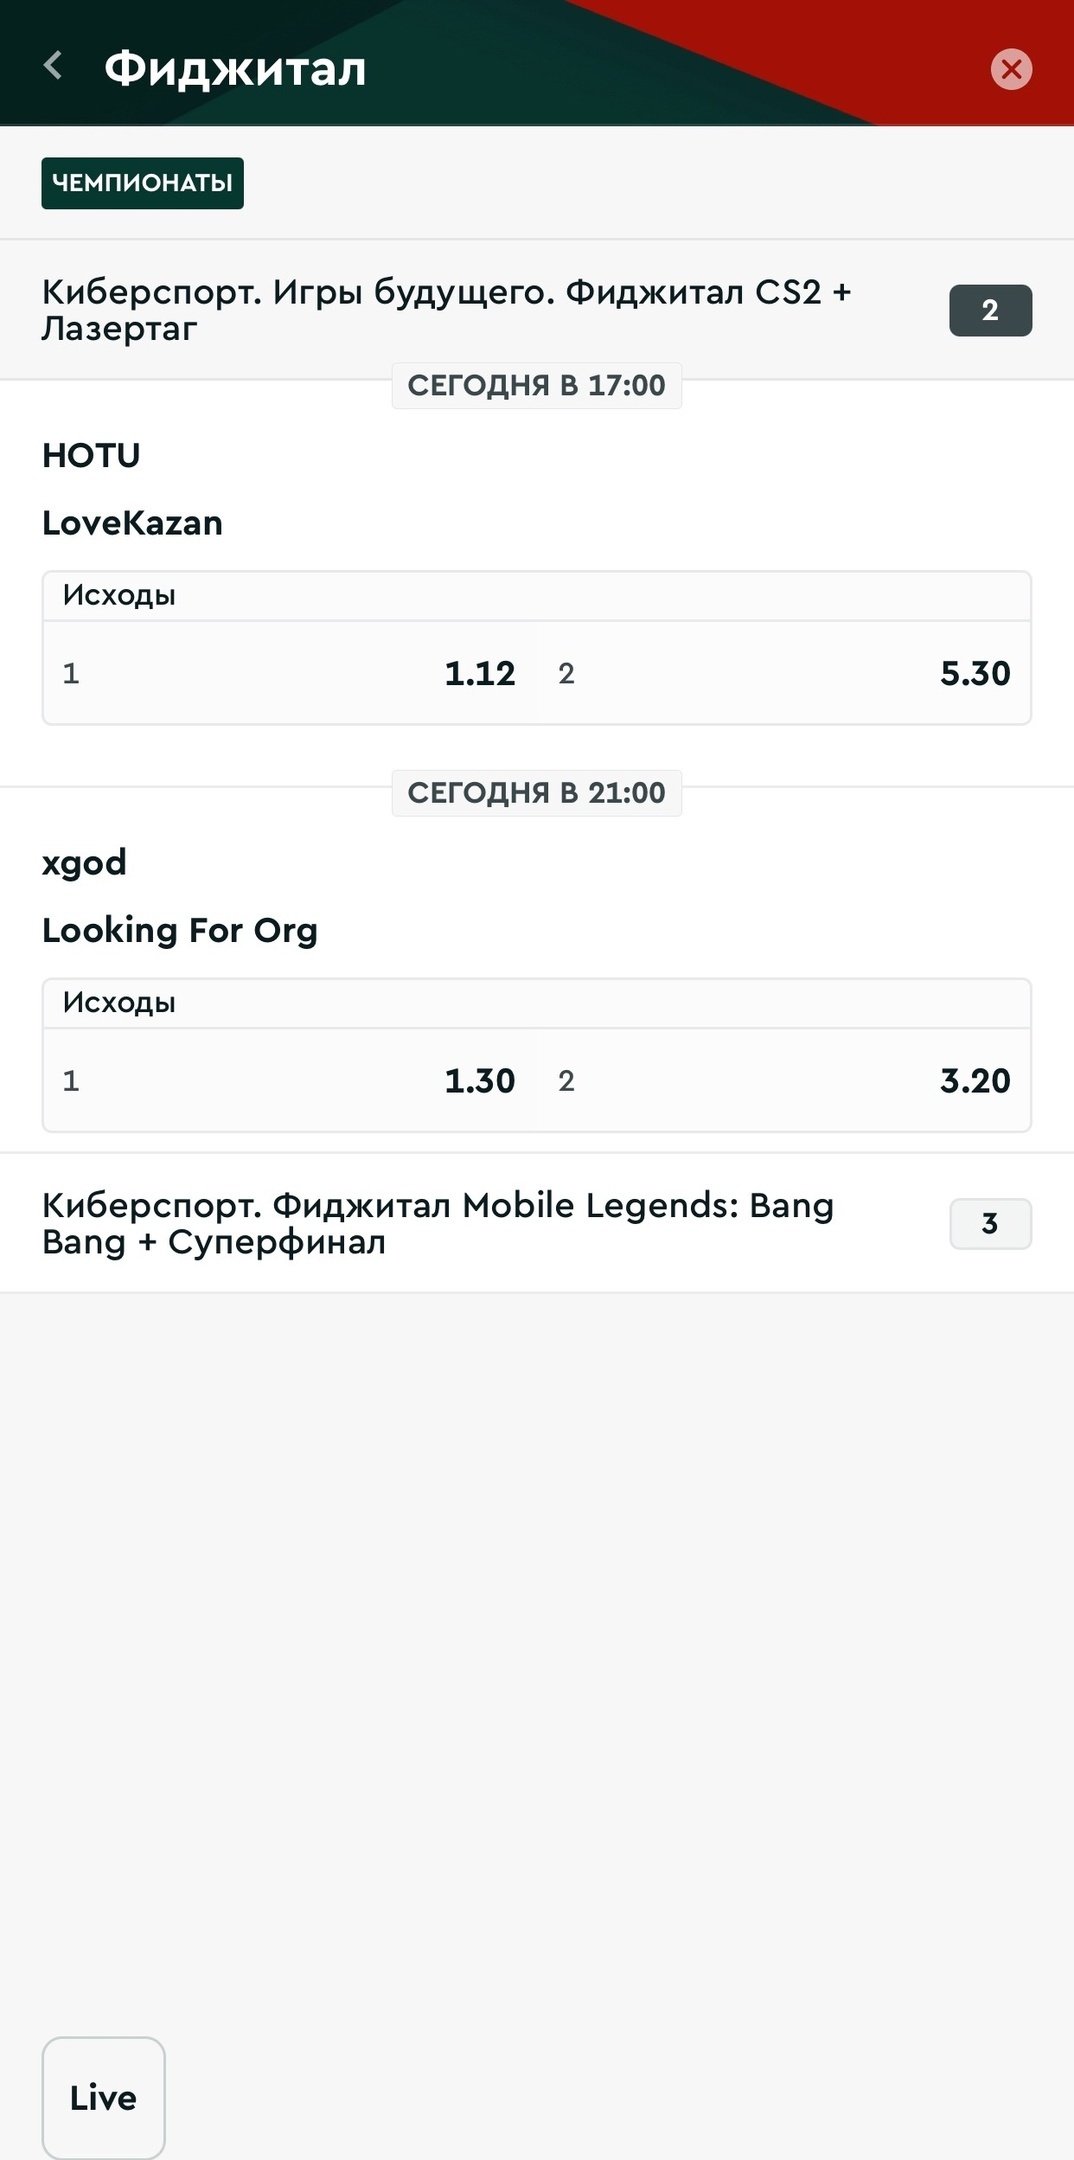Bet on outcome 2 at 5.30
The width and height of the screenshot is (1074, 2160).
pyautogui.click(x=784, y=673)
